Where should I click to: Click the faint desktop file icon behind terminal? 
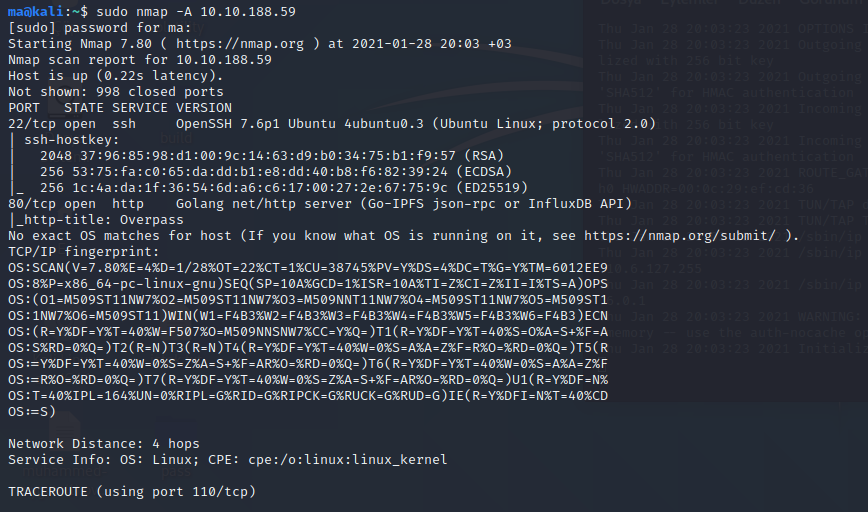65,429
